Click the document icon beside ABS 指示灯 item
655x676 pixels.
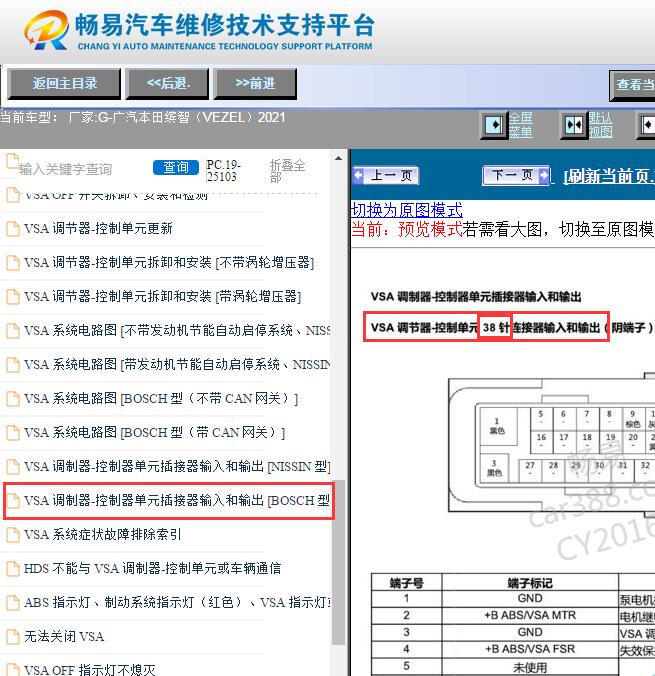tap(13, 602)
